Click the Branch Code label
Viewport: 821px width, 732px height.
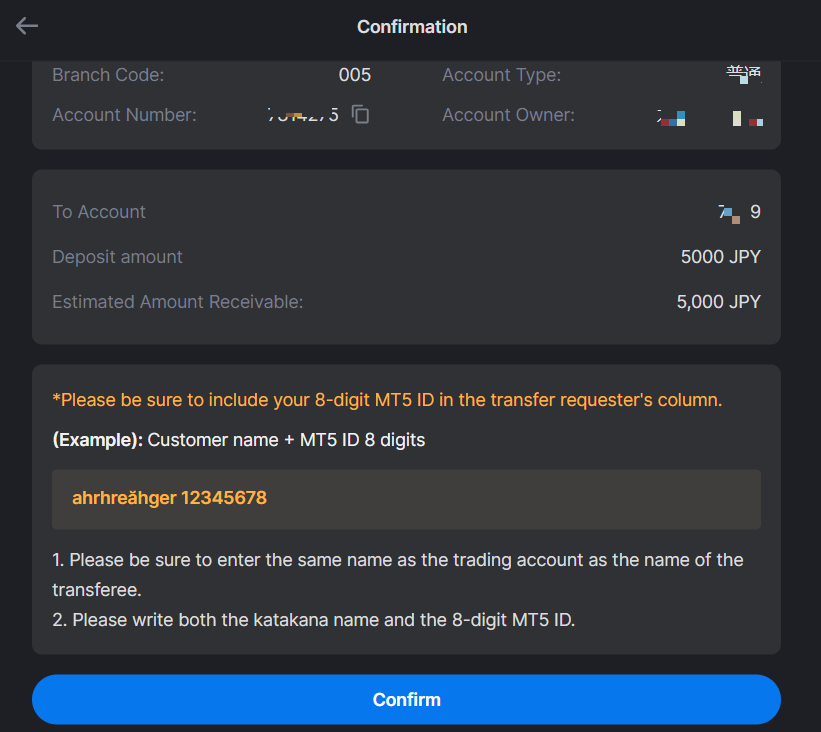coord(108,75)
